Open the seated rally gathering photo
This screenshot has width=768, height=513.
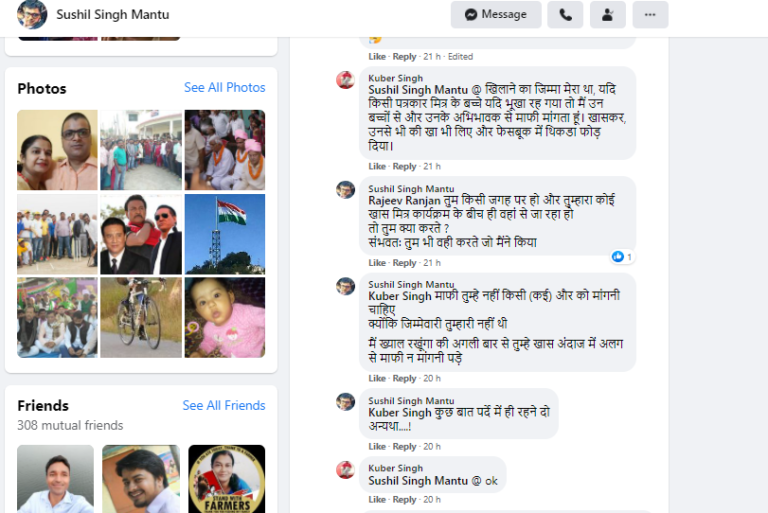point(57,318)
